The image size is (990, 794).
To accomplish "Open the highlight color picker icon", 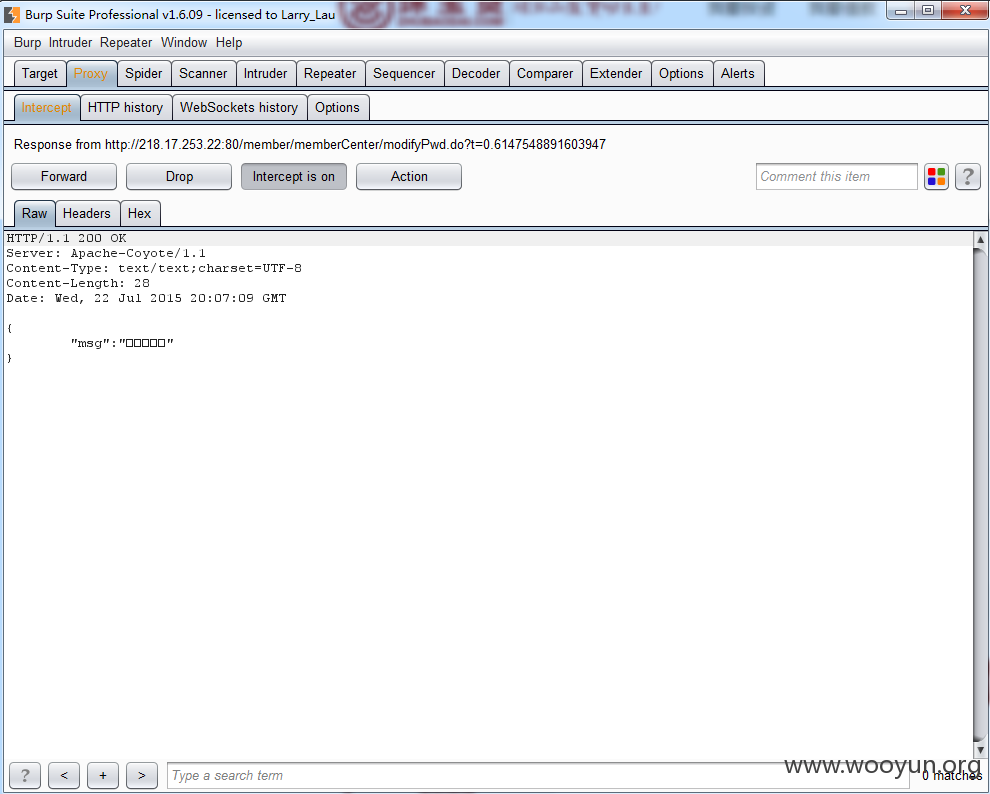I will tap(936, 177).
